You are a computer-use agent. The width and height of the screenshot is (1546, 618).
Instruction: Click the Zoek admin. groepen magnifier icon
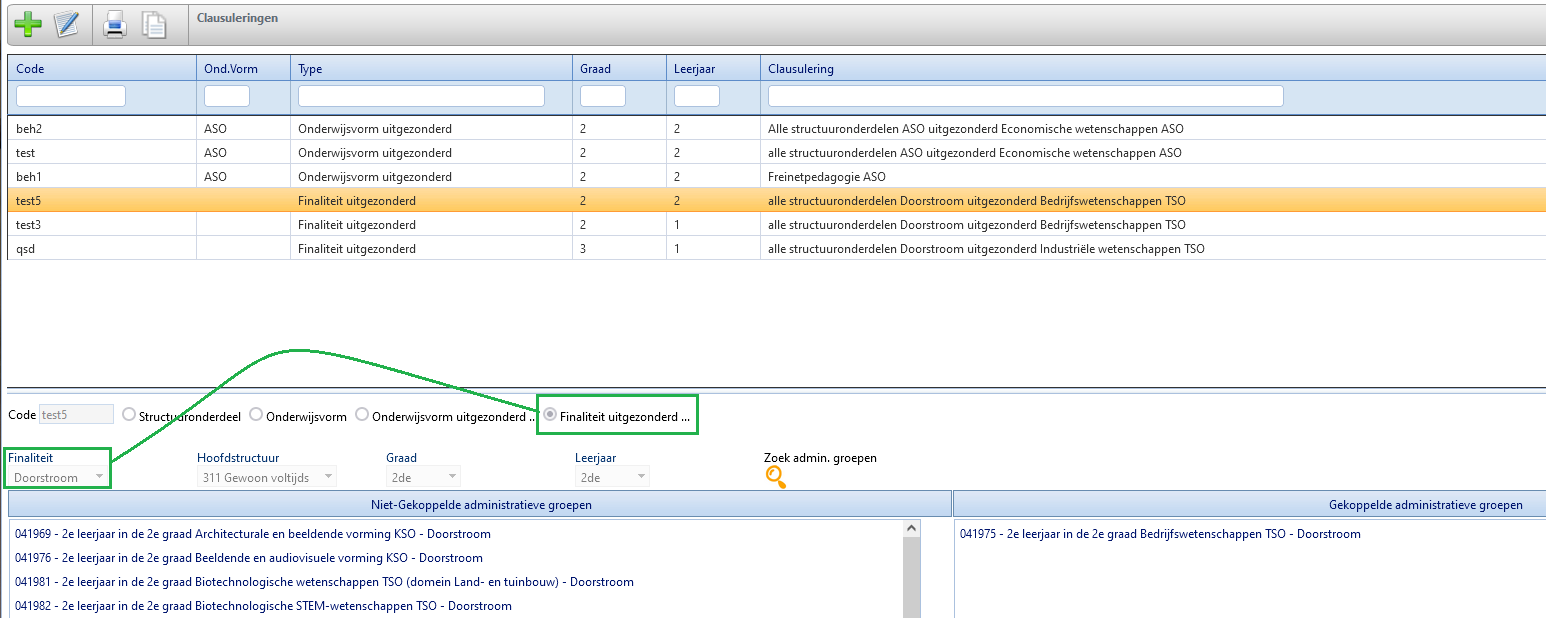point(776,477)
